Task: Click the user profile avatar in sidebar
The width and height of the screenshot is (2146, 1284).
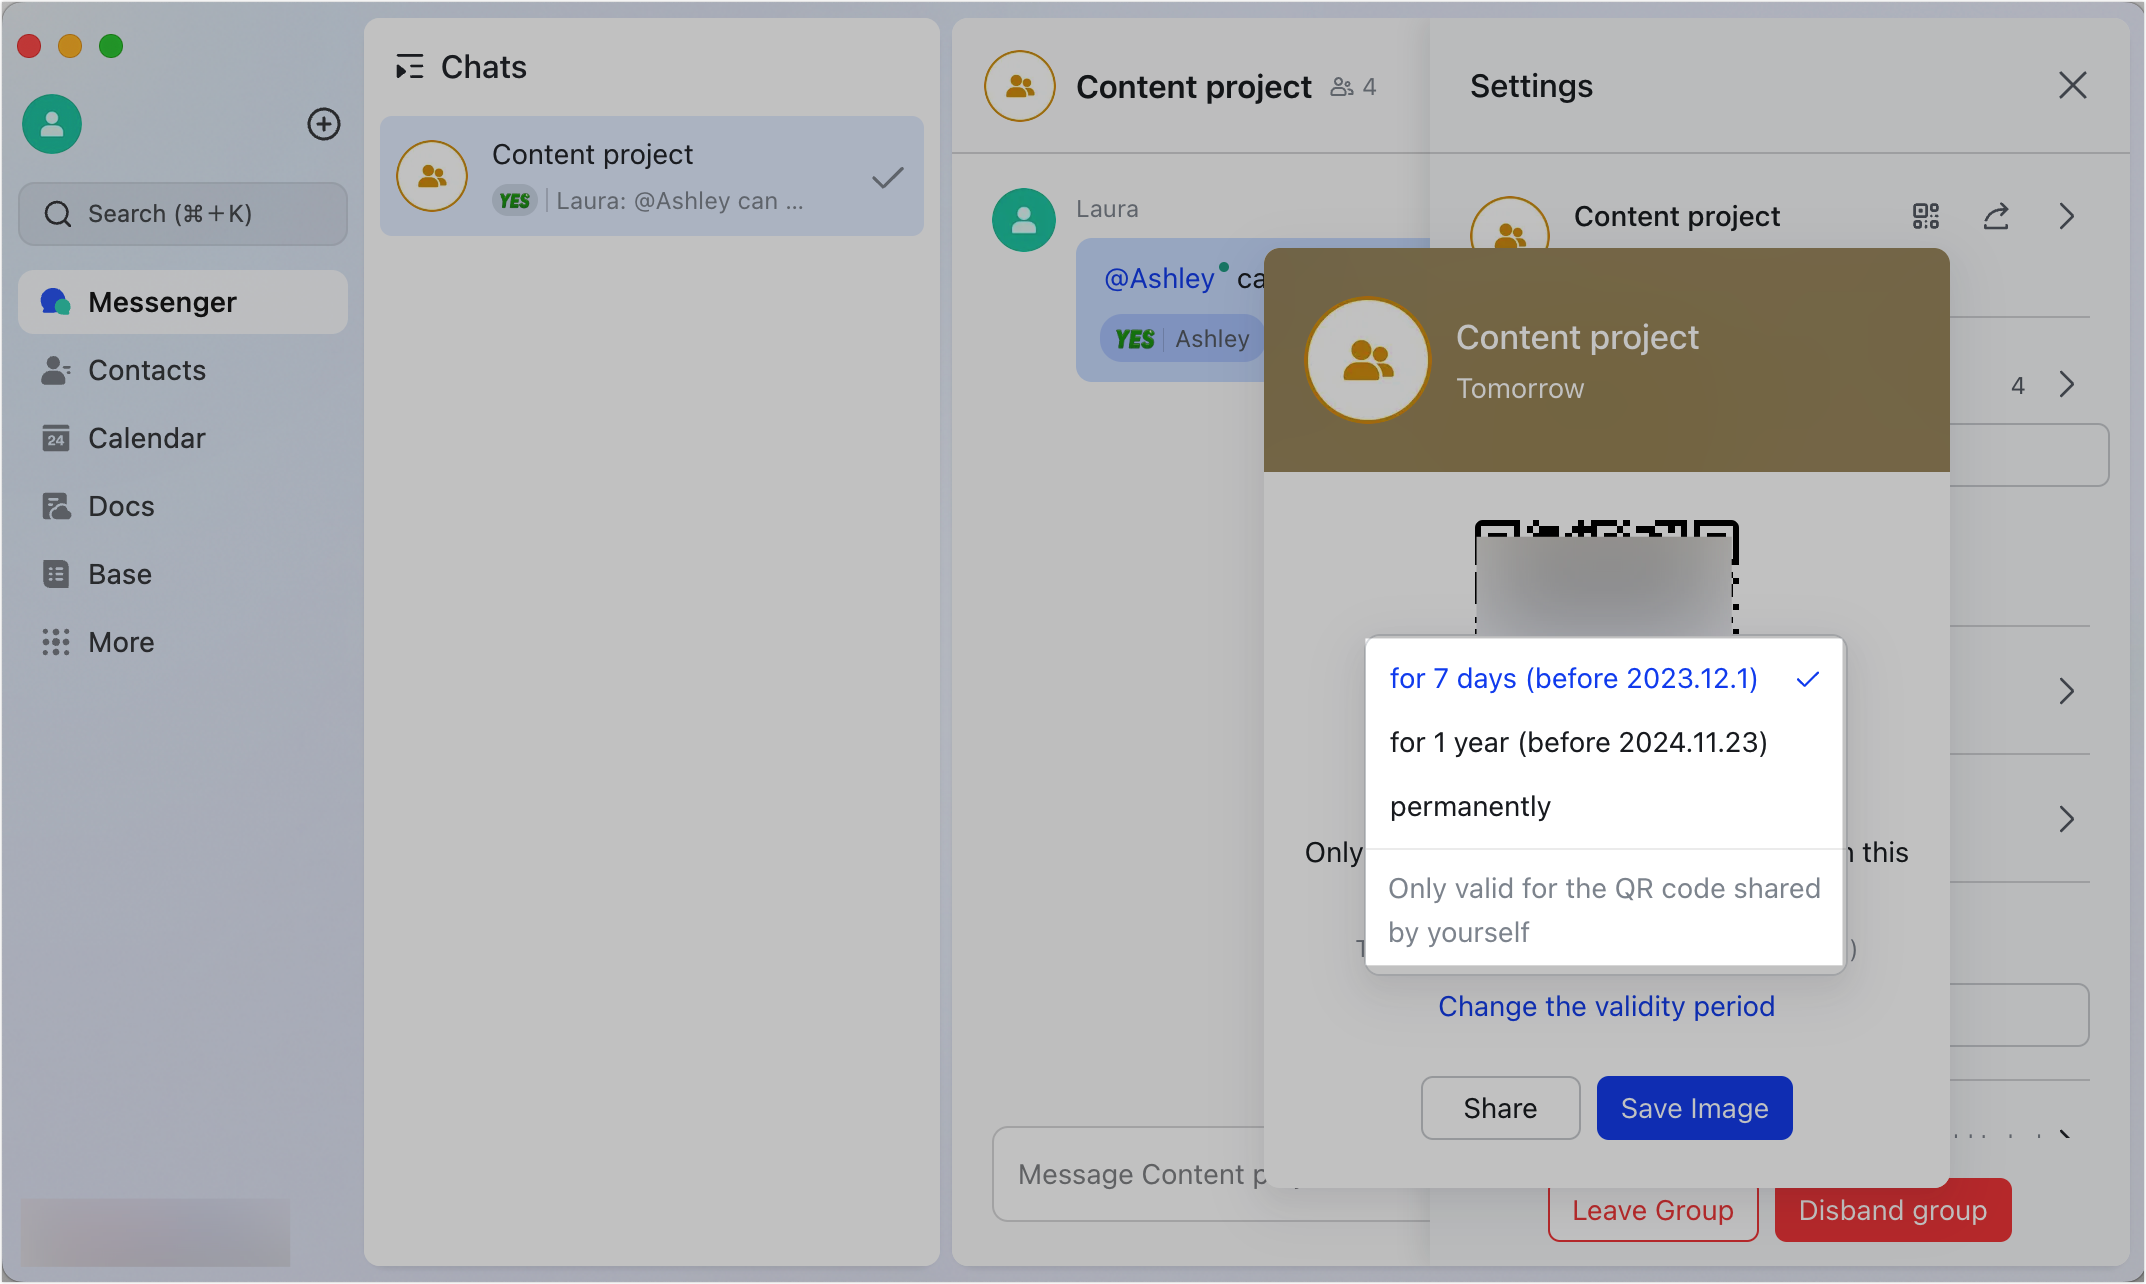Action: (x=52, y=124)
